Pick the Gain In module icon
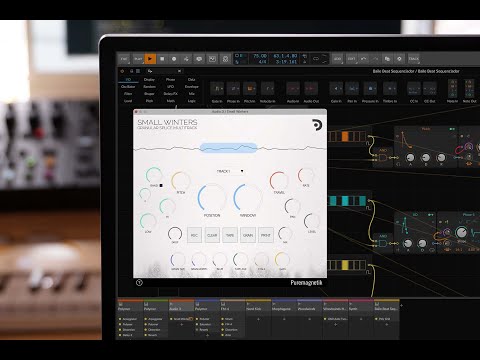 click(336, 89)
